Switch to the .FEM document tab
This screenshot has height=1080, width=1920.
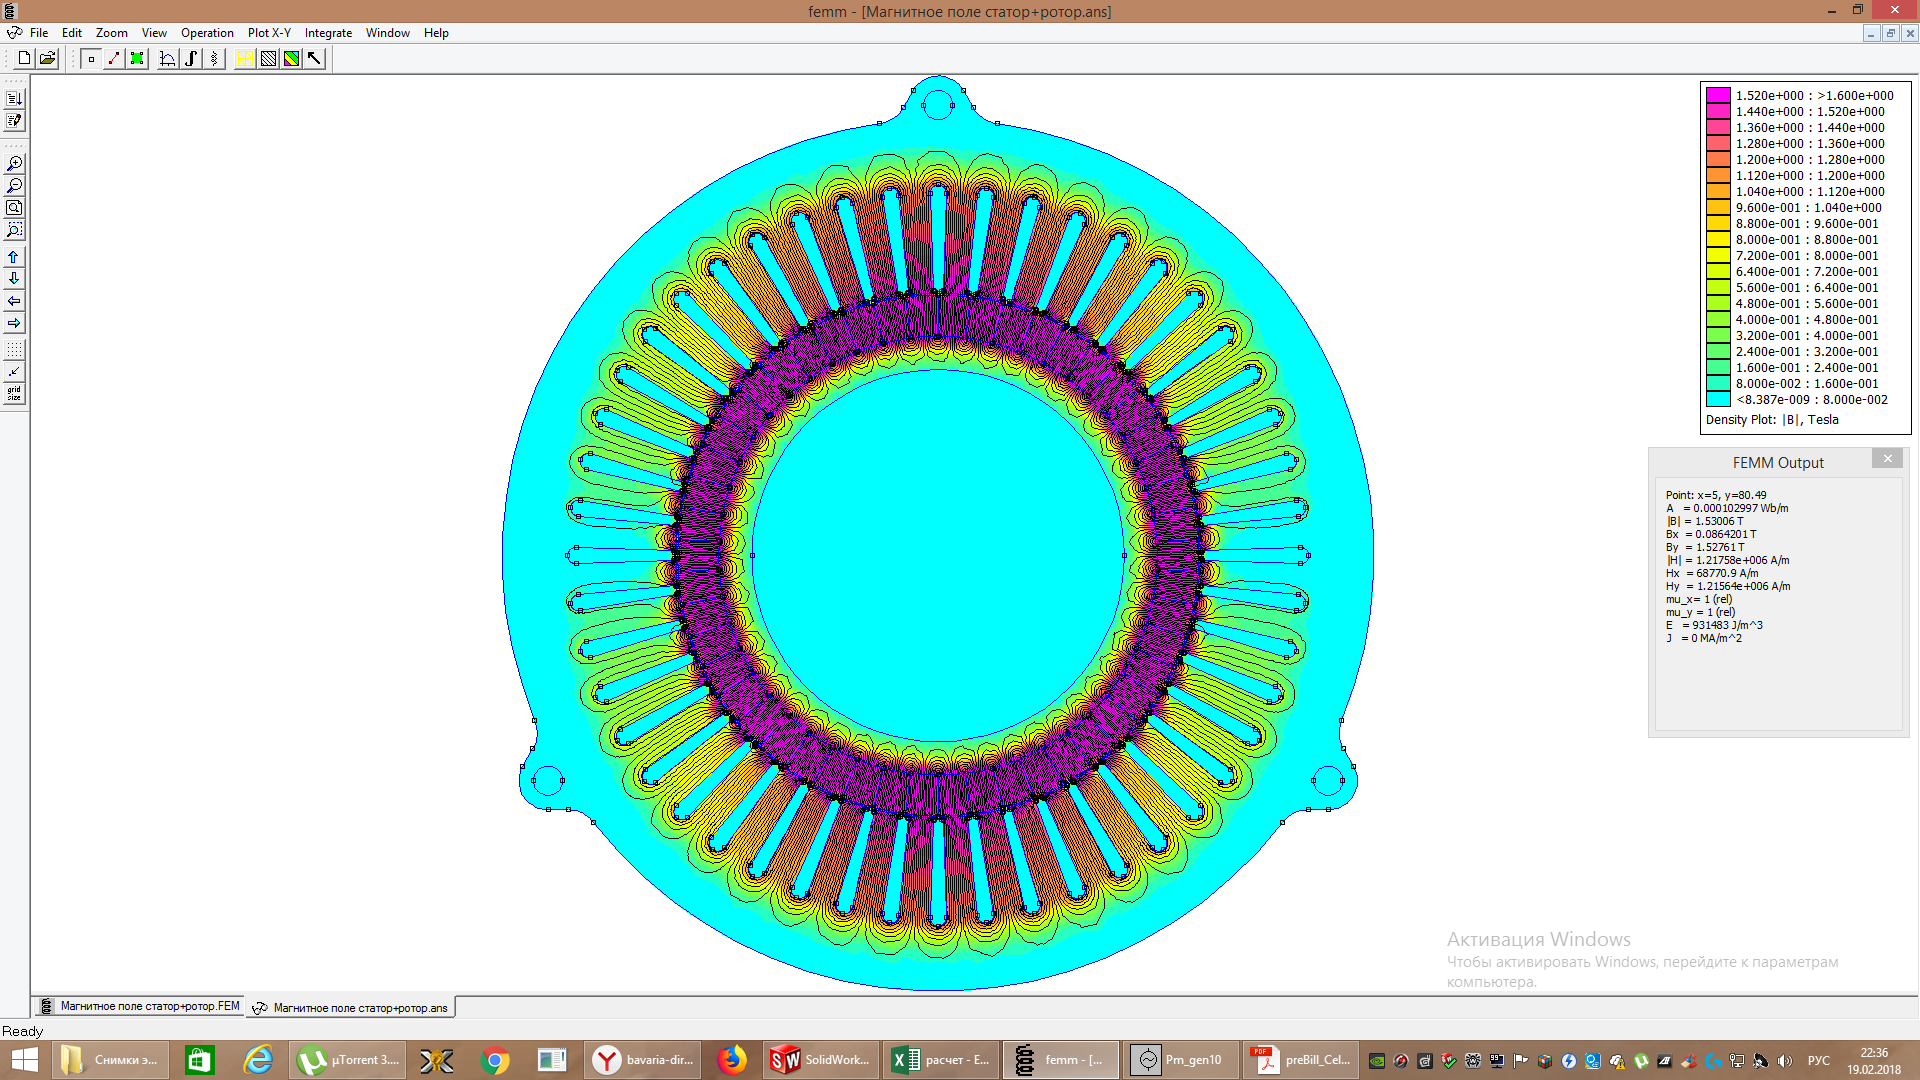[141, 1006]
